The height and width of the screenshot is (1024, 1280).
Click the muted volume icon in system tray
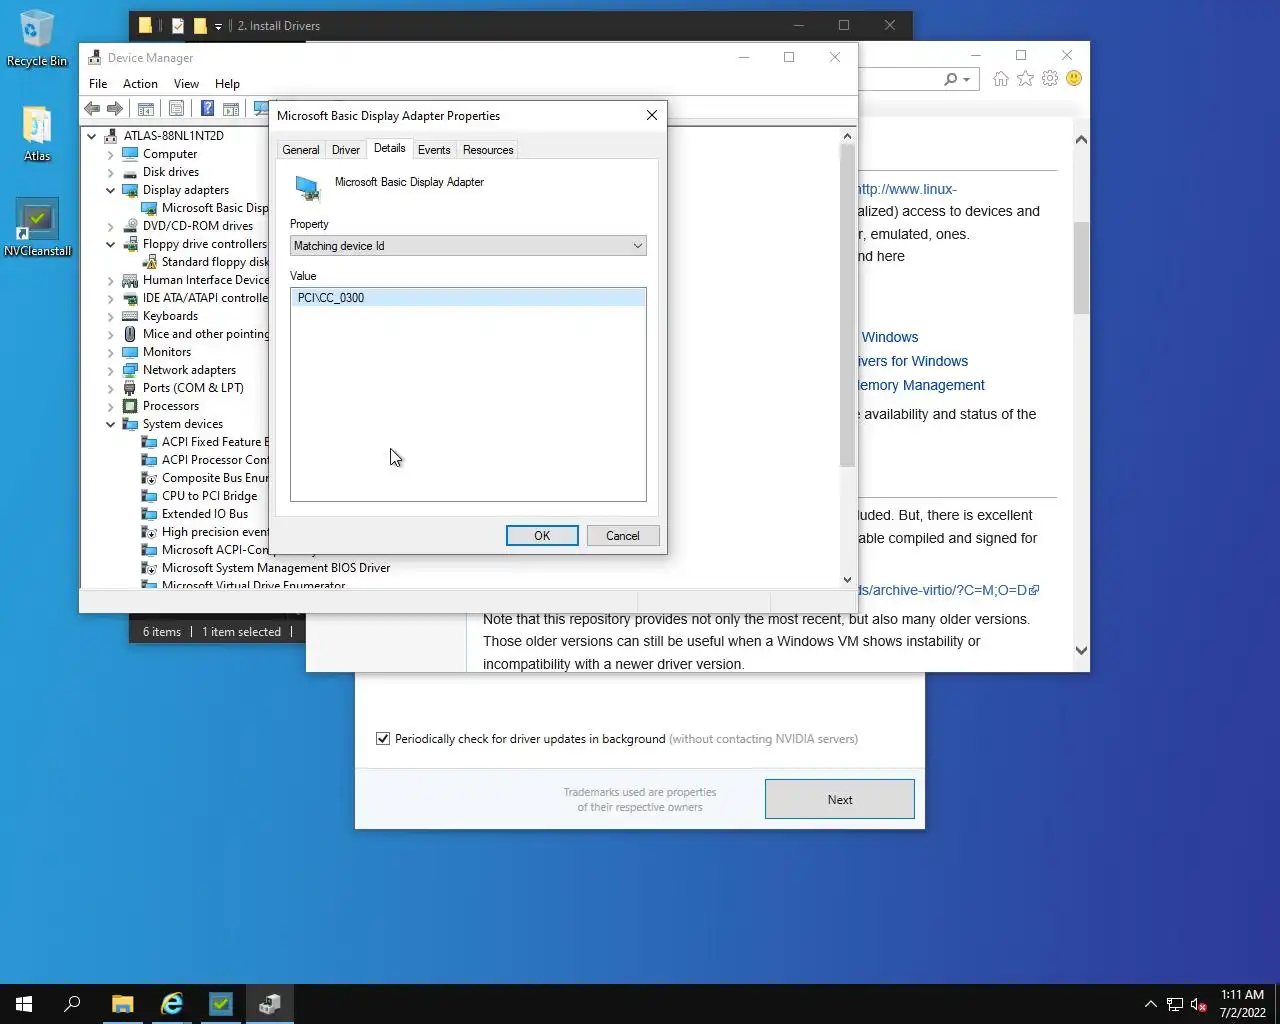1199,1004
